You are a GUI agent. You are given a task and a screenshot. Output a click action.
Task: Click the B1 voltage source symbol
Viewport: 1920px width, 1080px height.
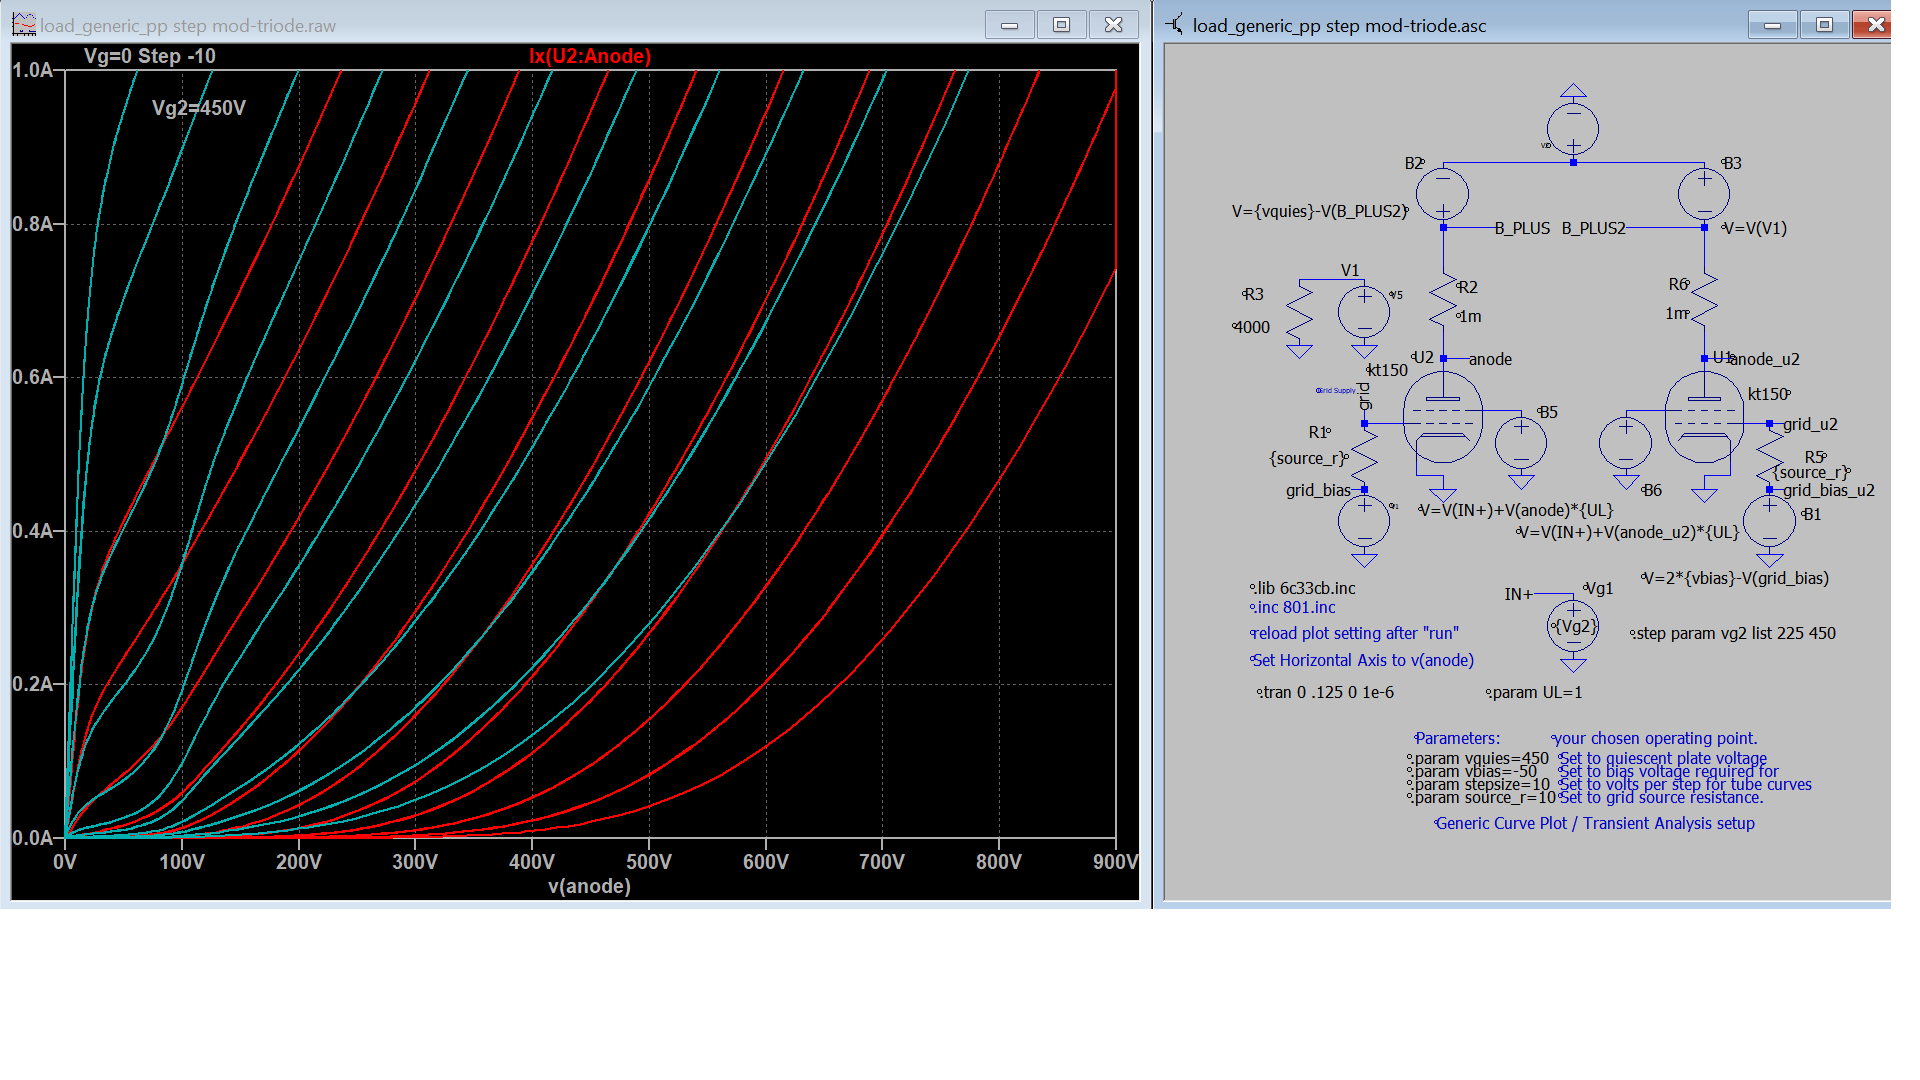point(1770,521)
